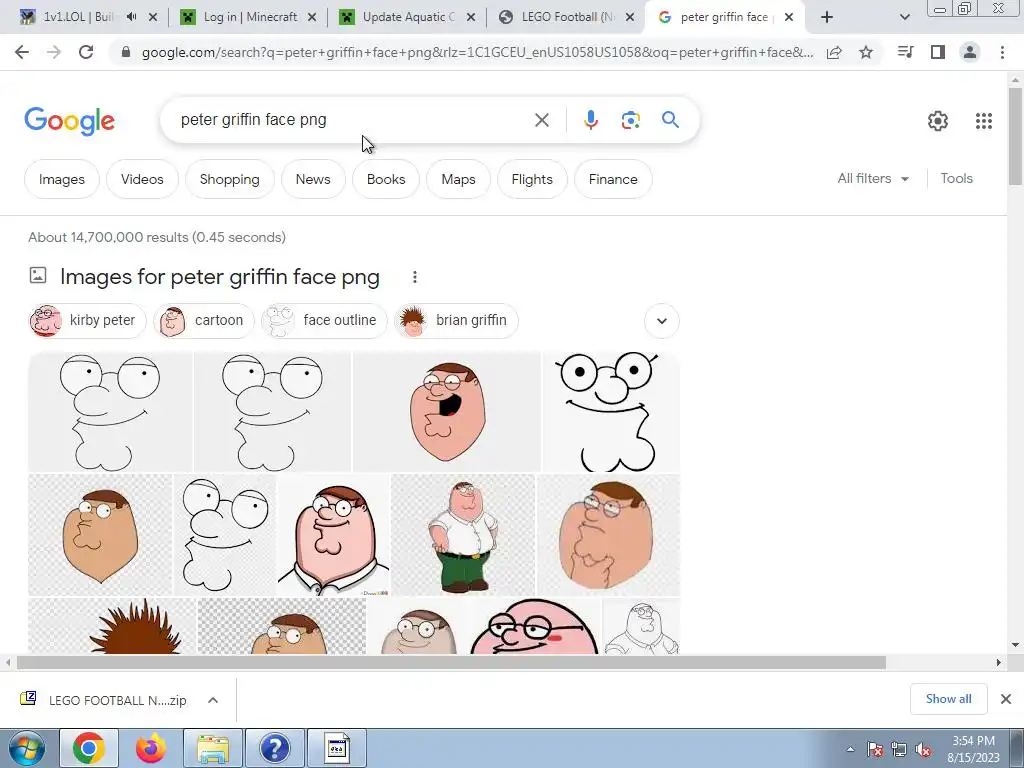The image size is (1024, 768).
Task: Click the Chrome forward arrow
Action: (x=54, y=52)
